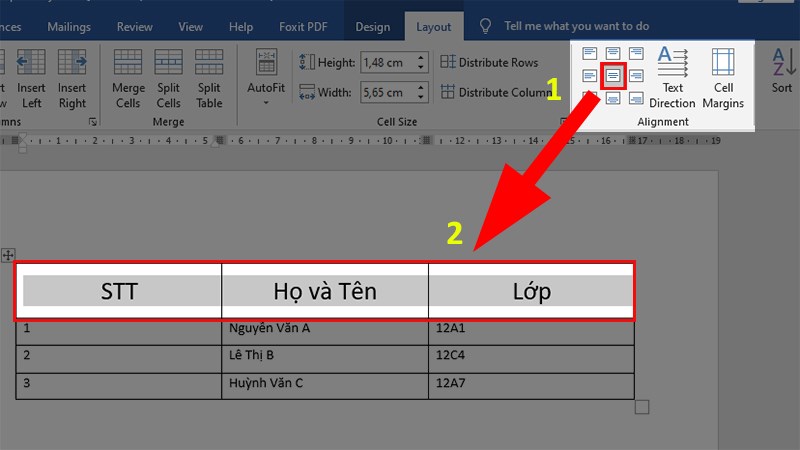Click the Tell me what you want to do box
The width and height of the screenshot is (800, 450).
point(577,26)
